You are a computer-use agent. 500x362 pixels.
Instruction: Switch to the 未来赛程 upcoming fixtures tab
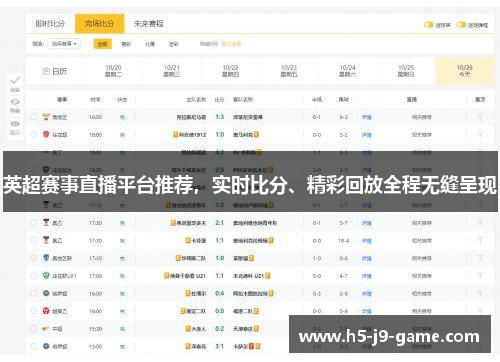(x=149, y=24)
